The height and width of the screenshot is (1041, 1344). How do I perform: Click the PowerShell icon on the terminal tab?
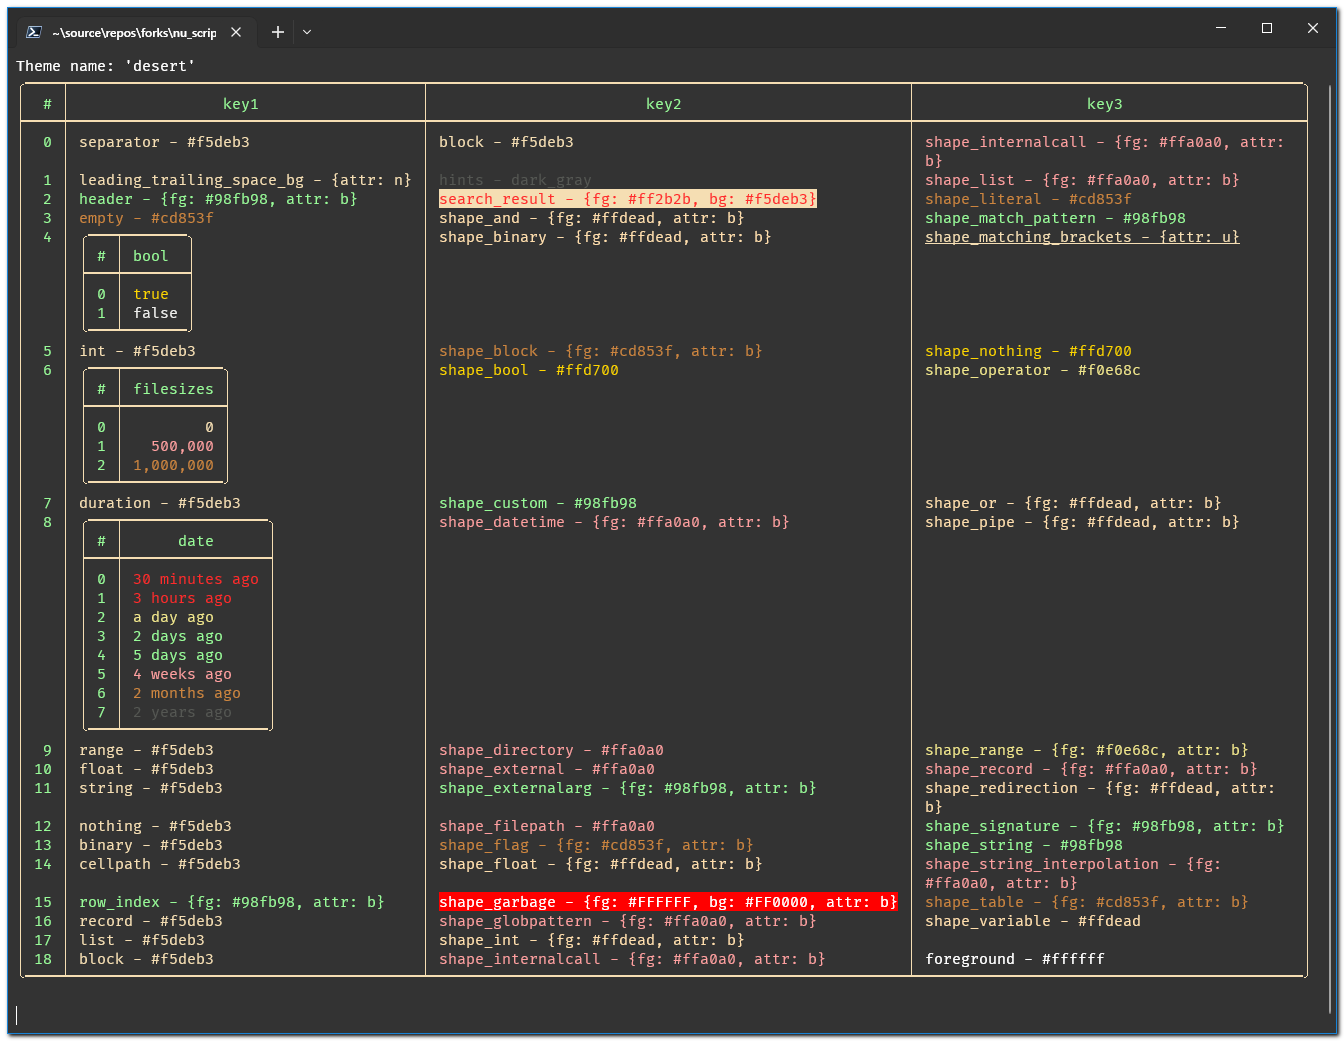coord(33,32)
